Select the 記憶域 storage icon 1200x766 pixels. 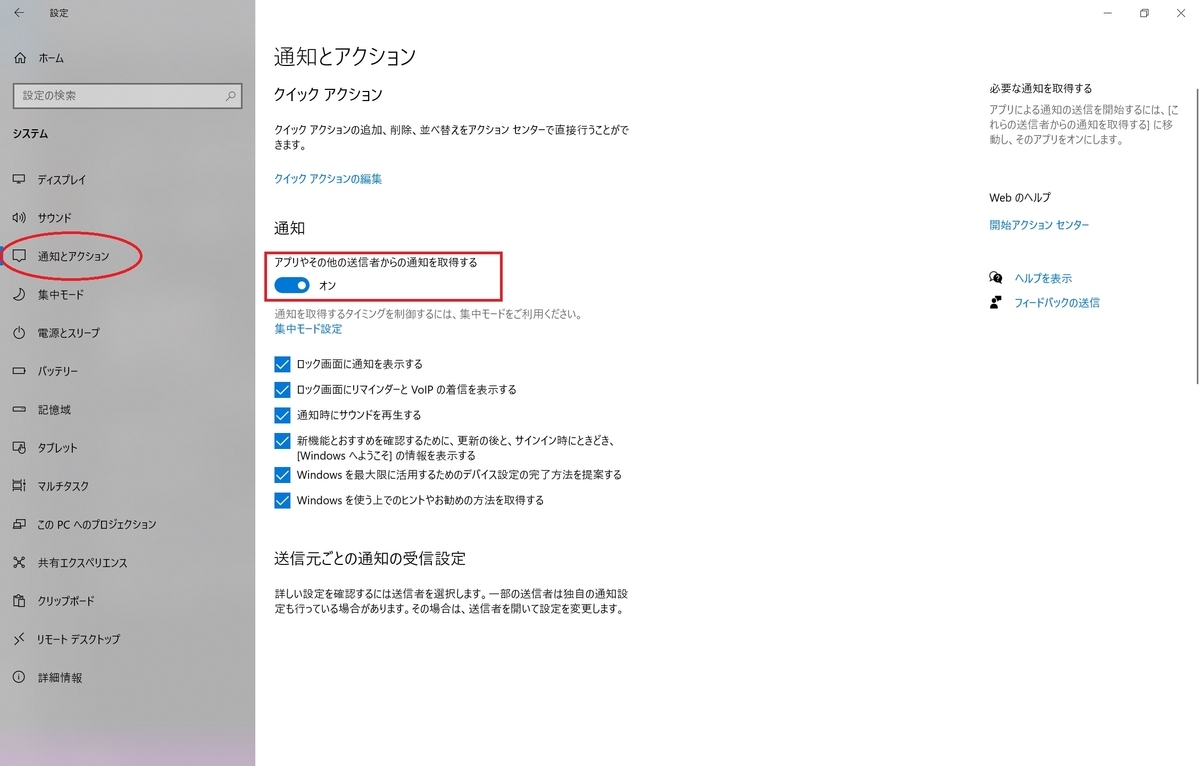[22, 409]
